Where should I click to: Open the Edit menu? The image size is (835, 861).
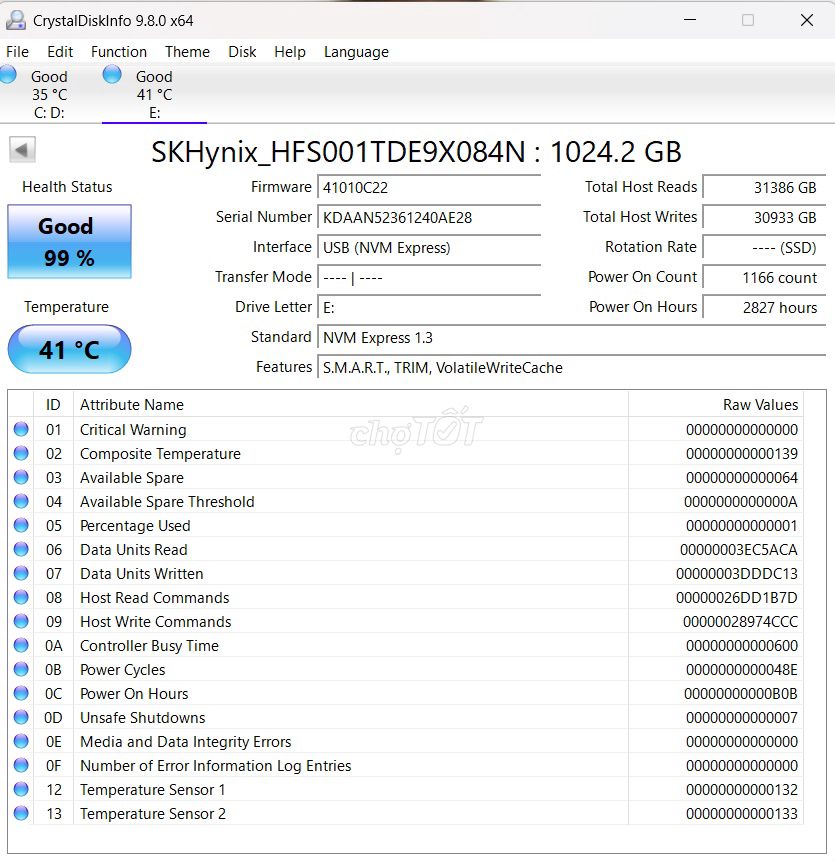tap(60, 51)
